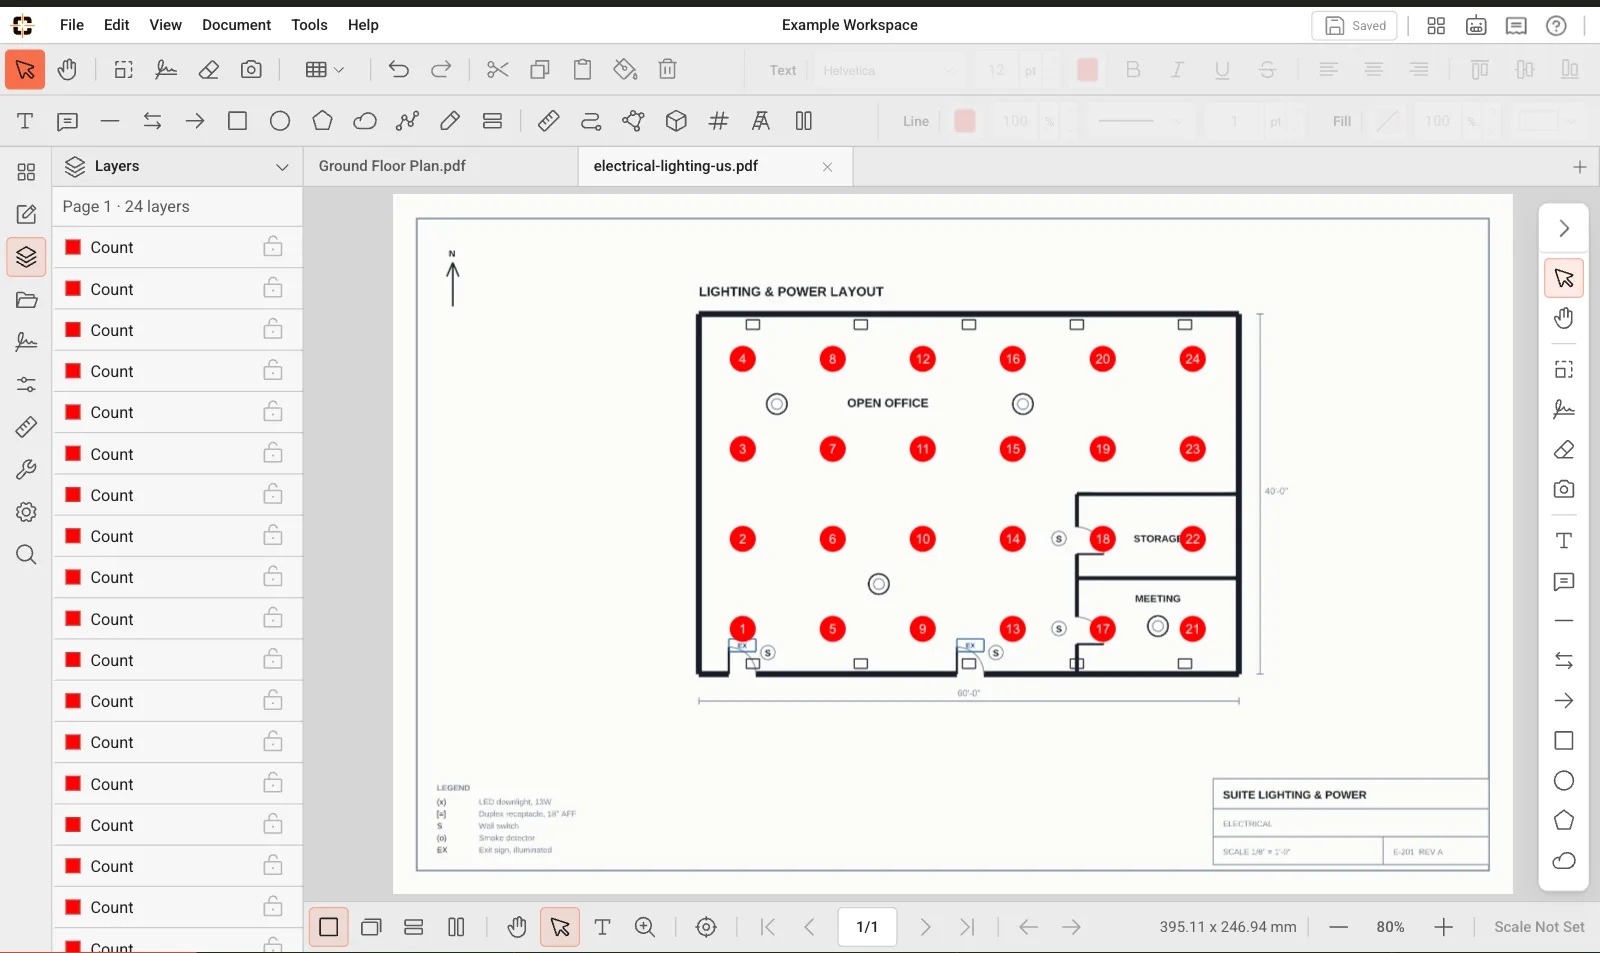Image resolution: width=1600 pixels, height=953 pixels.
Task: Select the polygon tool in annotation bar
Action: tap(322, 121)
